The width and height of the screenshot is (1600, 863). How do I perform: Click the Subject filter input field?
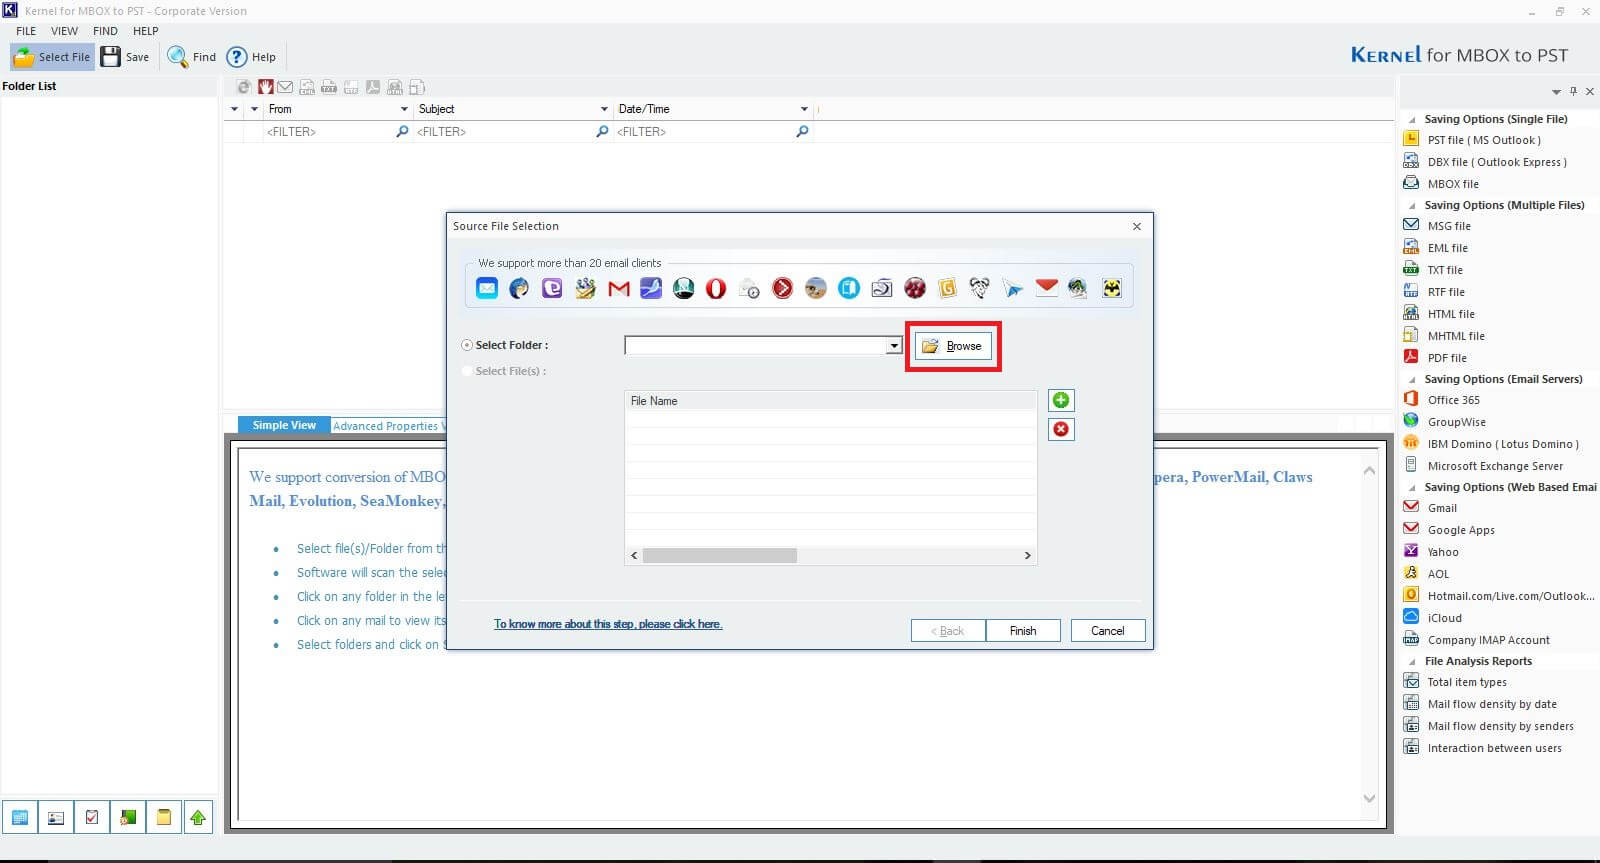tap(504, 131)
